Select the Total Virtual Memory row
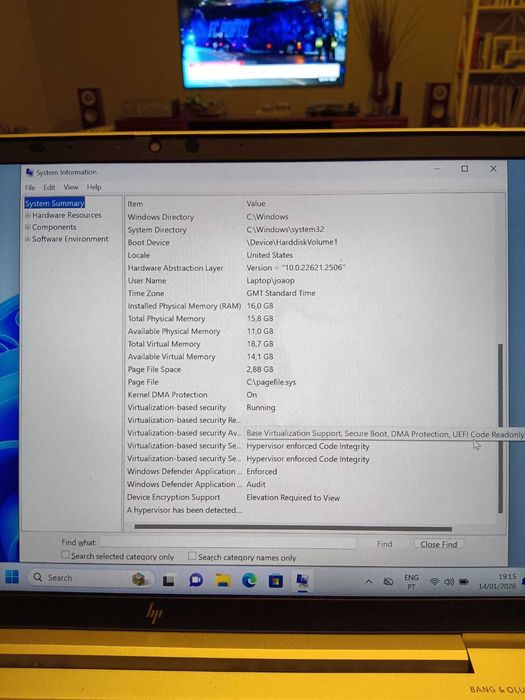The width and height of the screenshot is (525, 700). click(312, 344)
